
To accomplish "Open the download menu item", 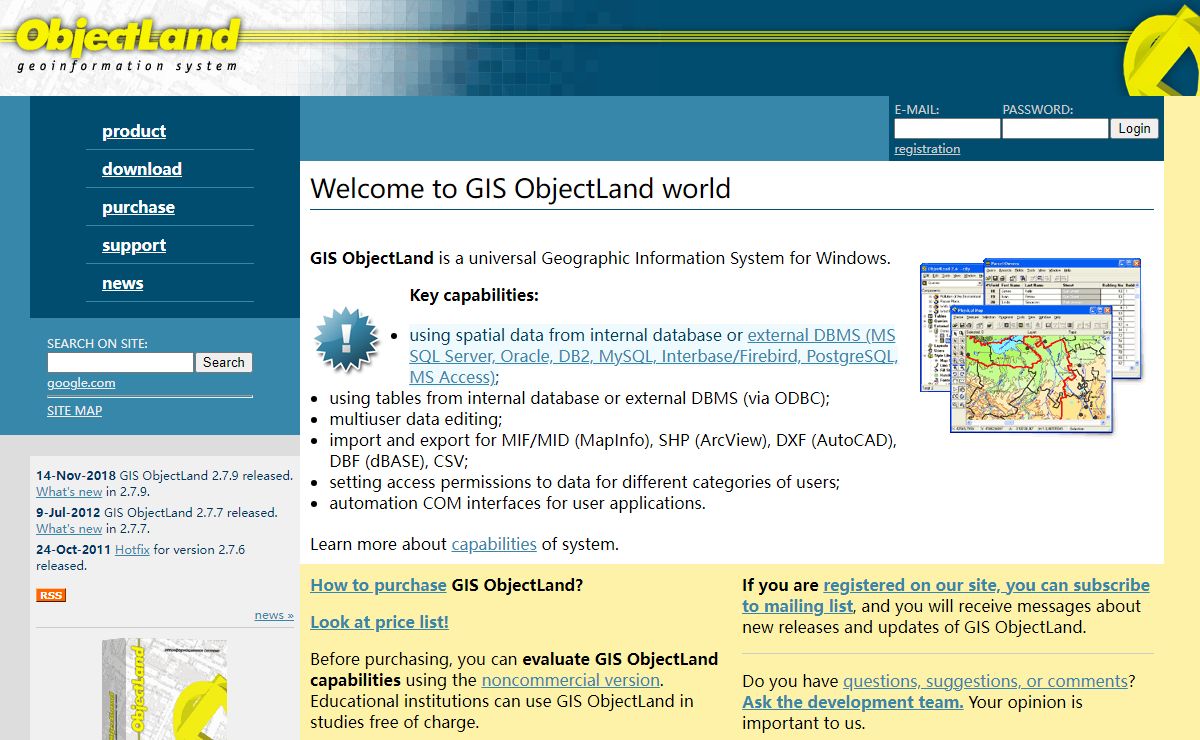I will (x=142, y=169).
